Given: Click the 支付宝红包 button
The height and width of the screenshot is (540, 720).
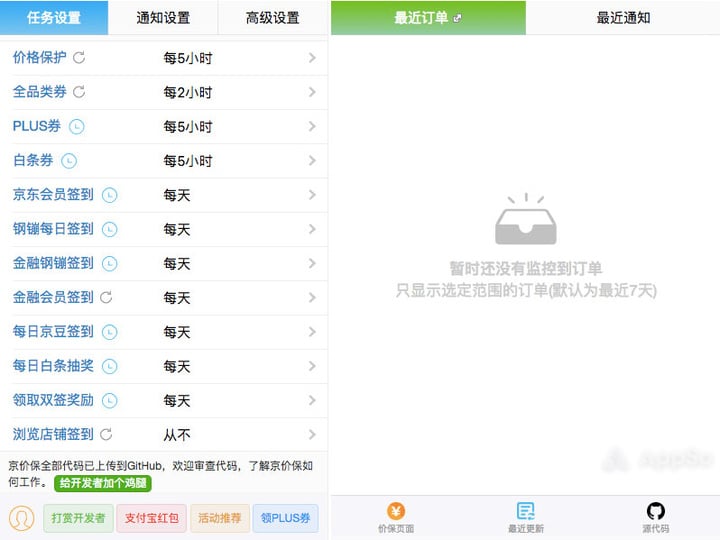Looking at the screenshot, I should [152, 518].
